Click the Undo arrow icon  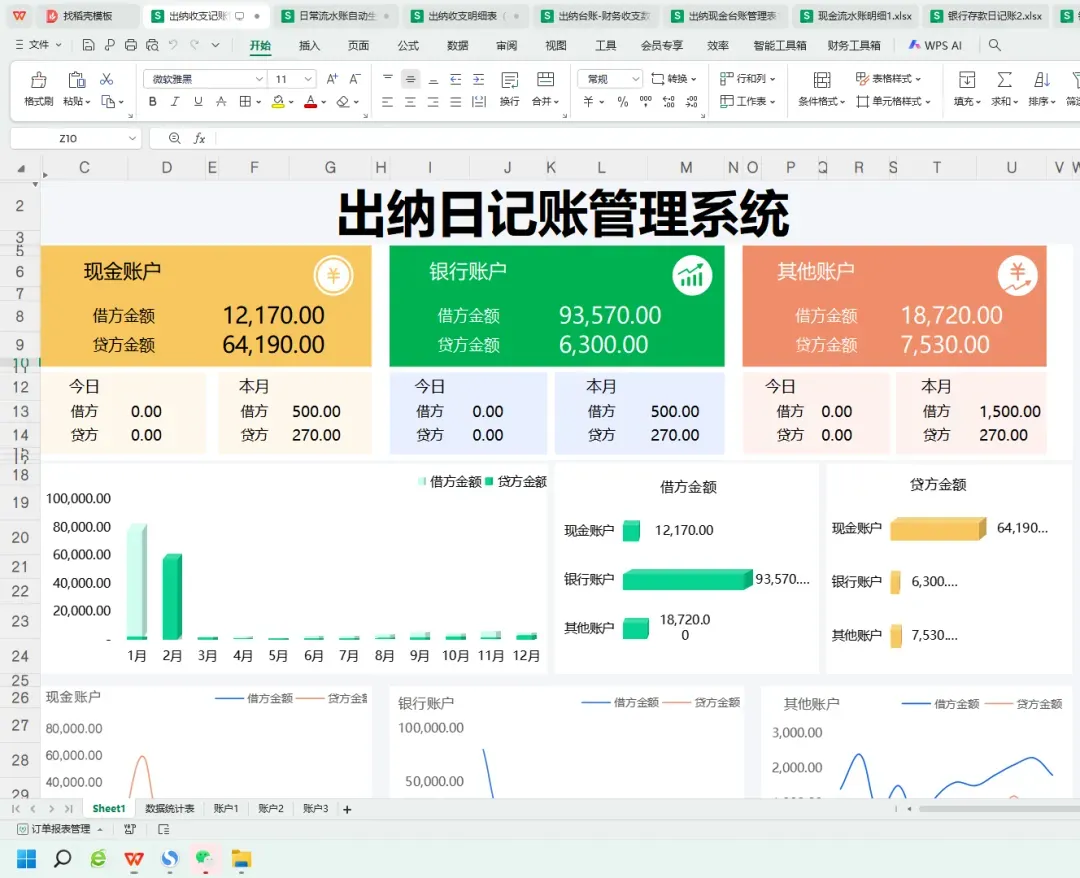click(x=173, y=45)
